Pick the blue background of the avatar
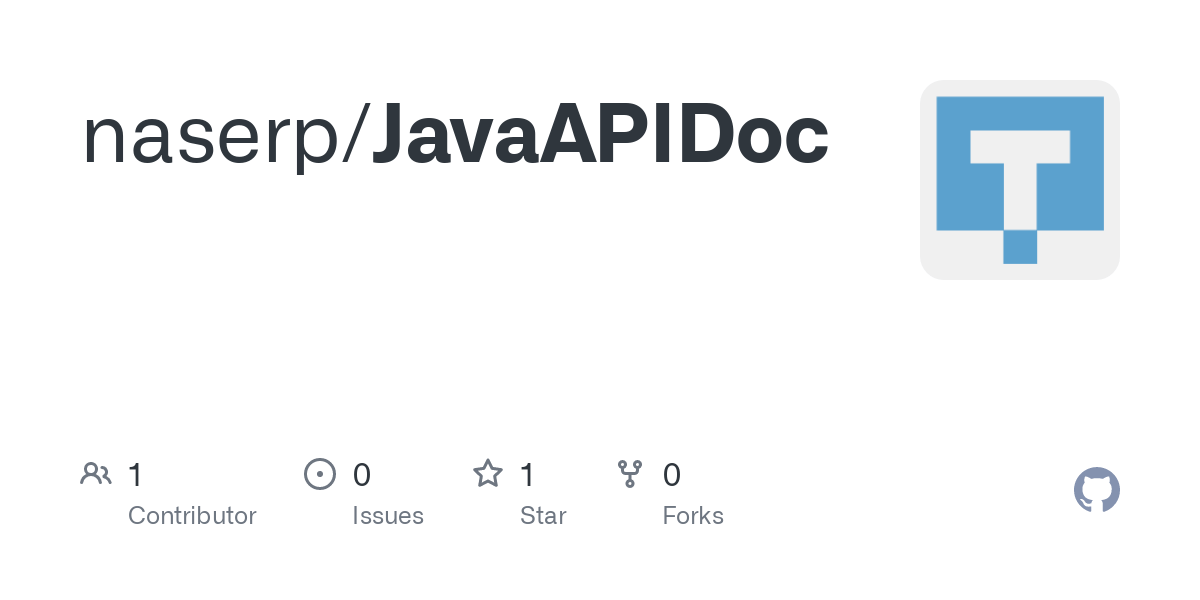Screen dimensions: 1200x600 tap(953, 180)
